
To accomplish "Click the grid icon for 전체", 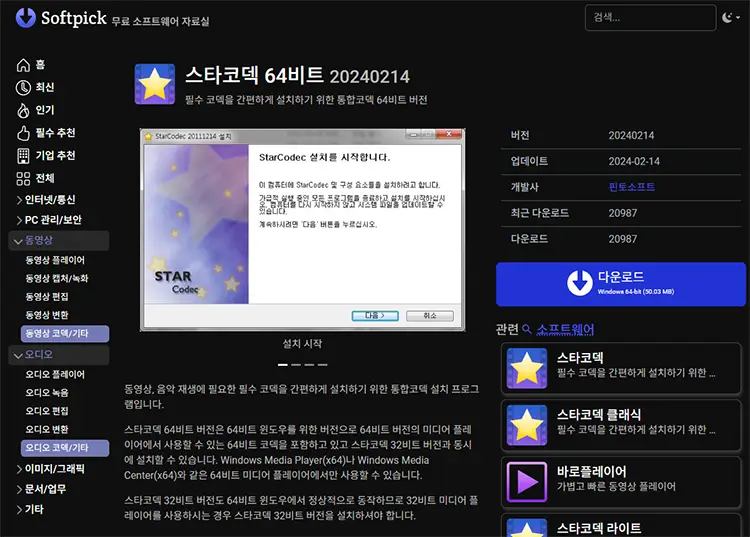I will click(23, 179).
